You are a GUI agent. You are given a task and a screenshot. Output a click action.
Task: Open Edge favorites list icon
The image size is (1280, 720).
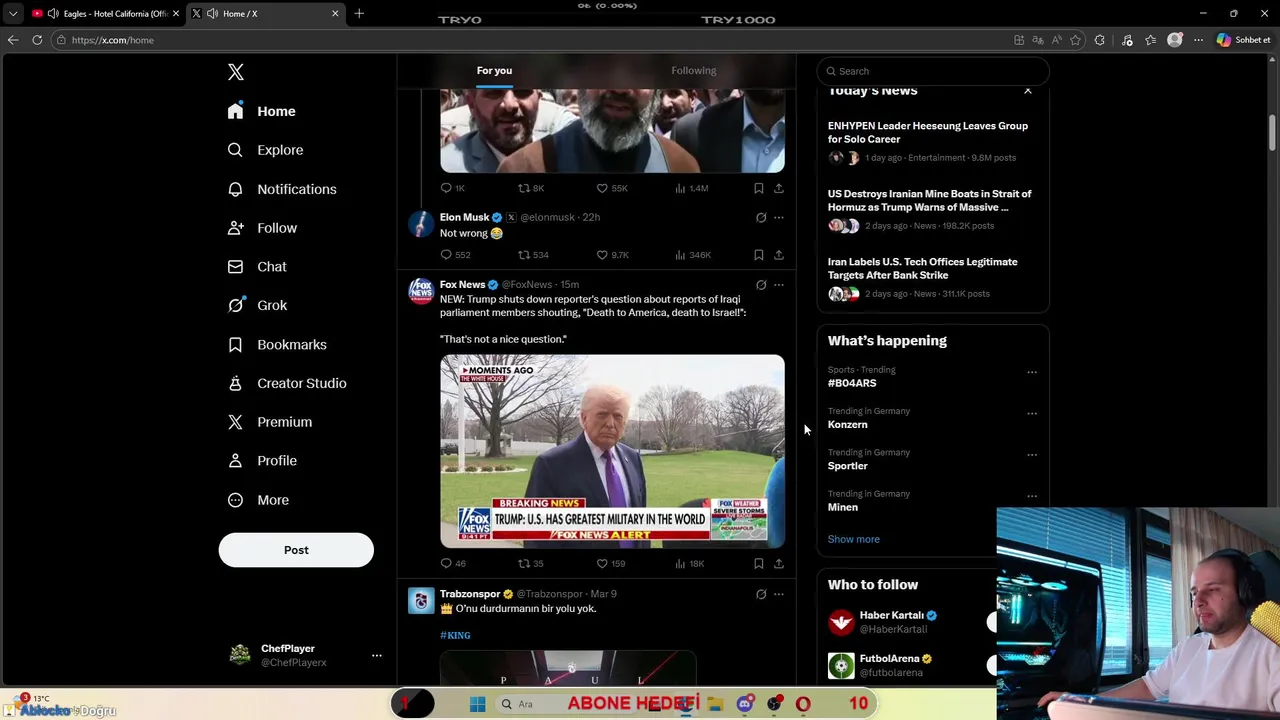(x=1151, y=40)
